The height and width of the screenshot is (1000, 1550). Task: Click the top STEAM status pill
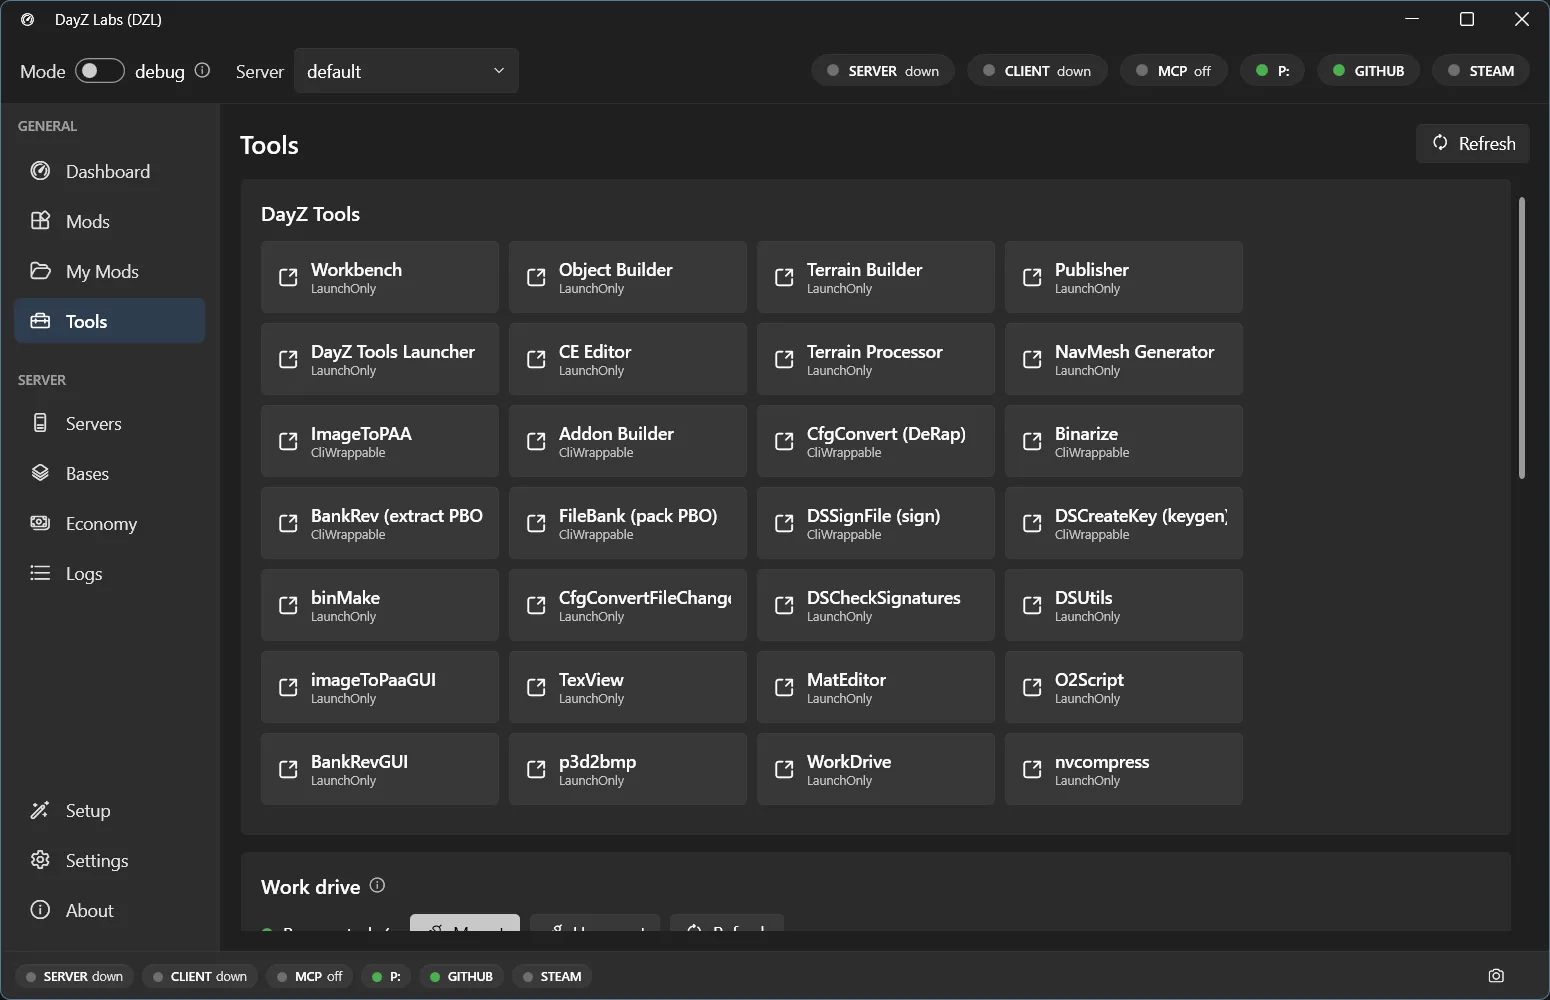(1481, 71)
